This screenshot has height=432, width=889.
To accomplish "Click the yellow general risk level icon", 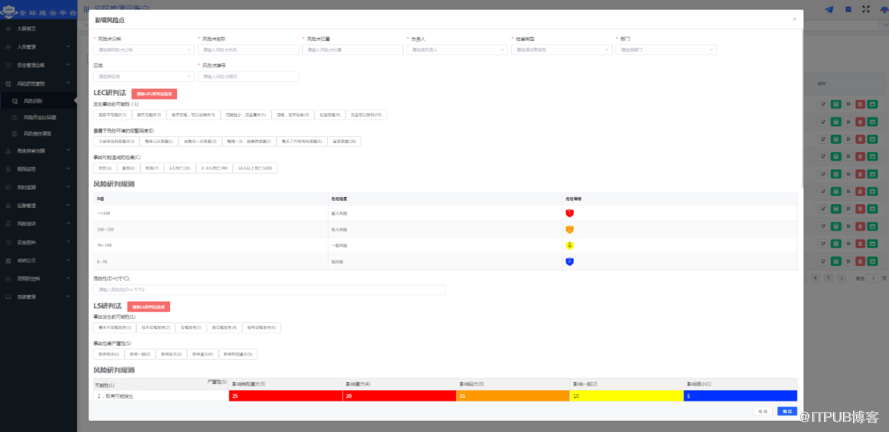I will click(569, 245).
